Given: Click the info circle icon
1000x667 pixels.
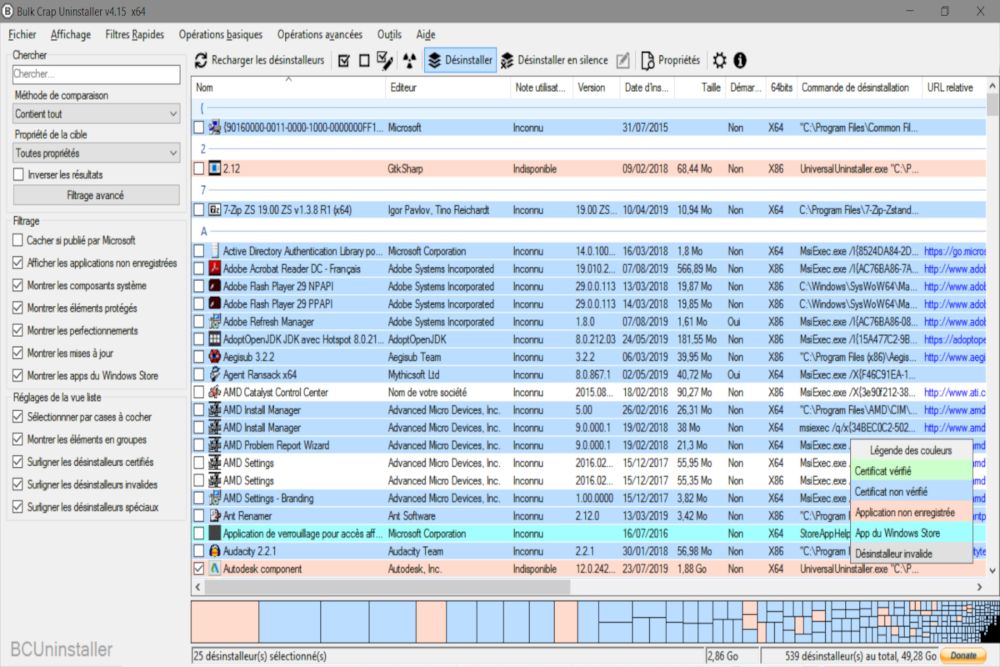Looking at the screenshot, I should pos(740,61).
